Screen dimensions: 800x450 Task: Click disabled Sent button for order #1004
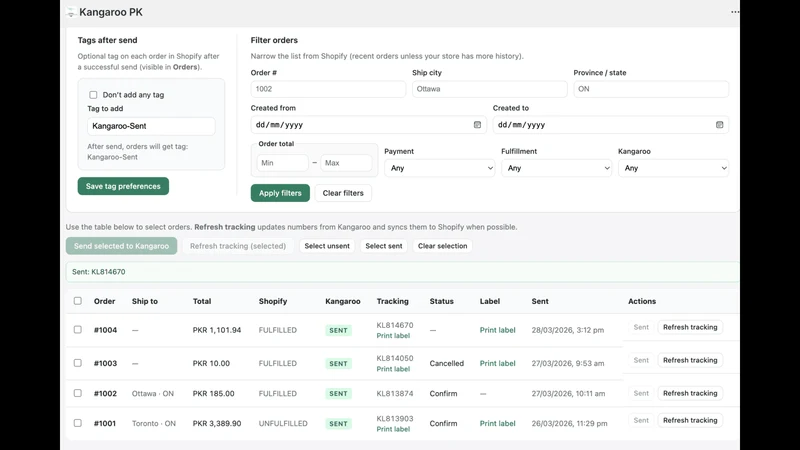641,327
